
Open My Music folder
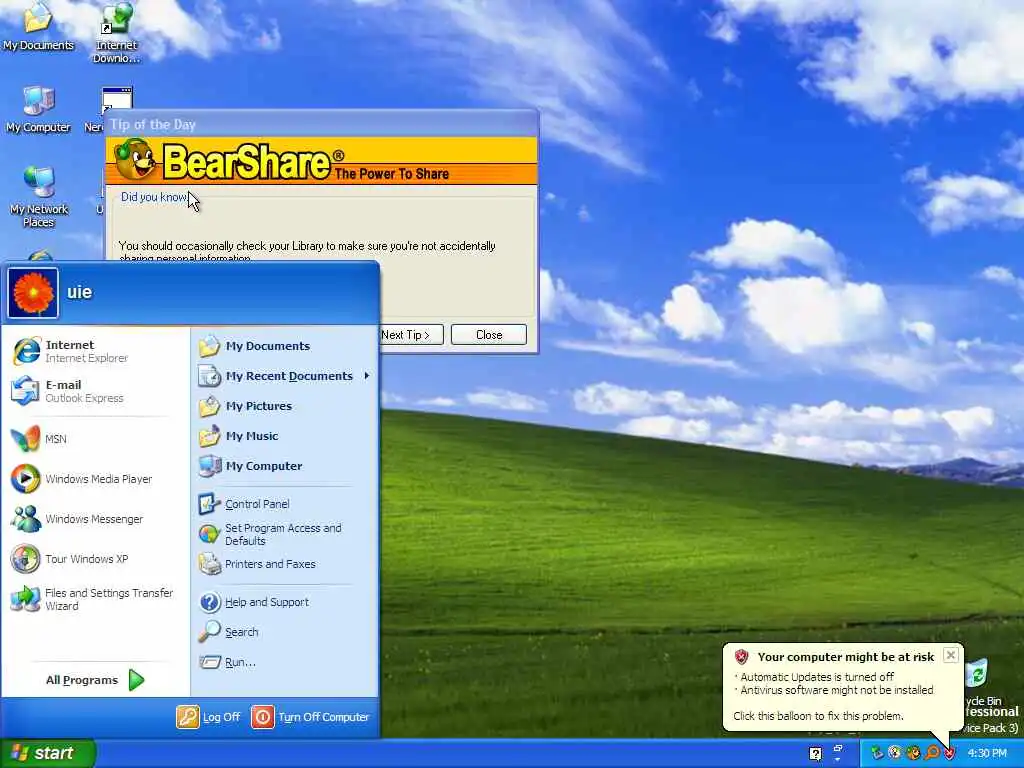click(284, 436)
